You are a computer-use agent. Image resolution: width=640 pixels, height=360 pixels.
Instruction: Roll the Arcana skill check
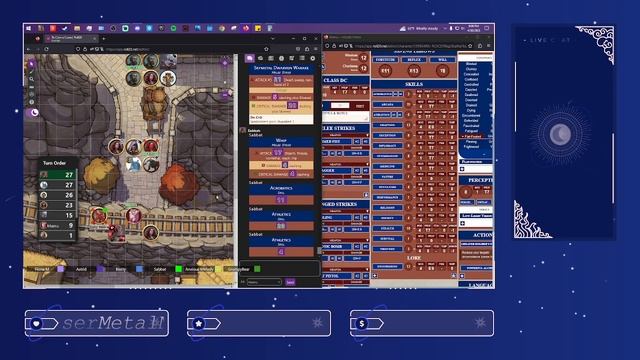tap(387, 104)
